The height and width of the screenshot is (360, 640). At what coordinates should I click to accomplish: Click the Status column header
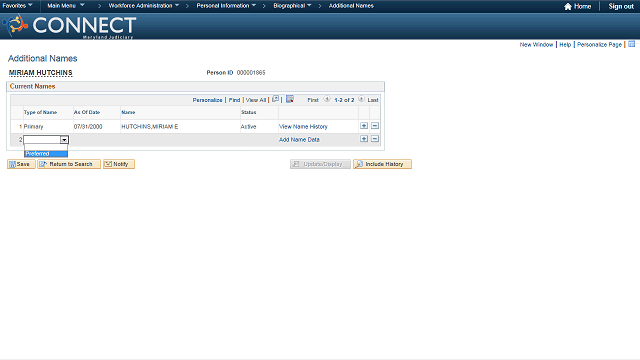click(249, 112)
